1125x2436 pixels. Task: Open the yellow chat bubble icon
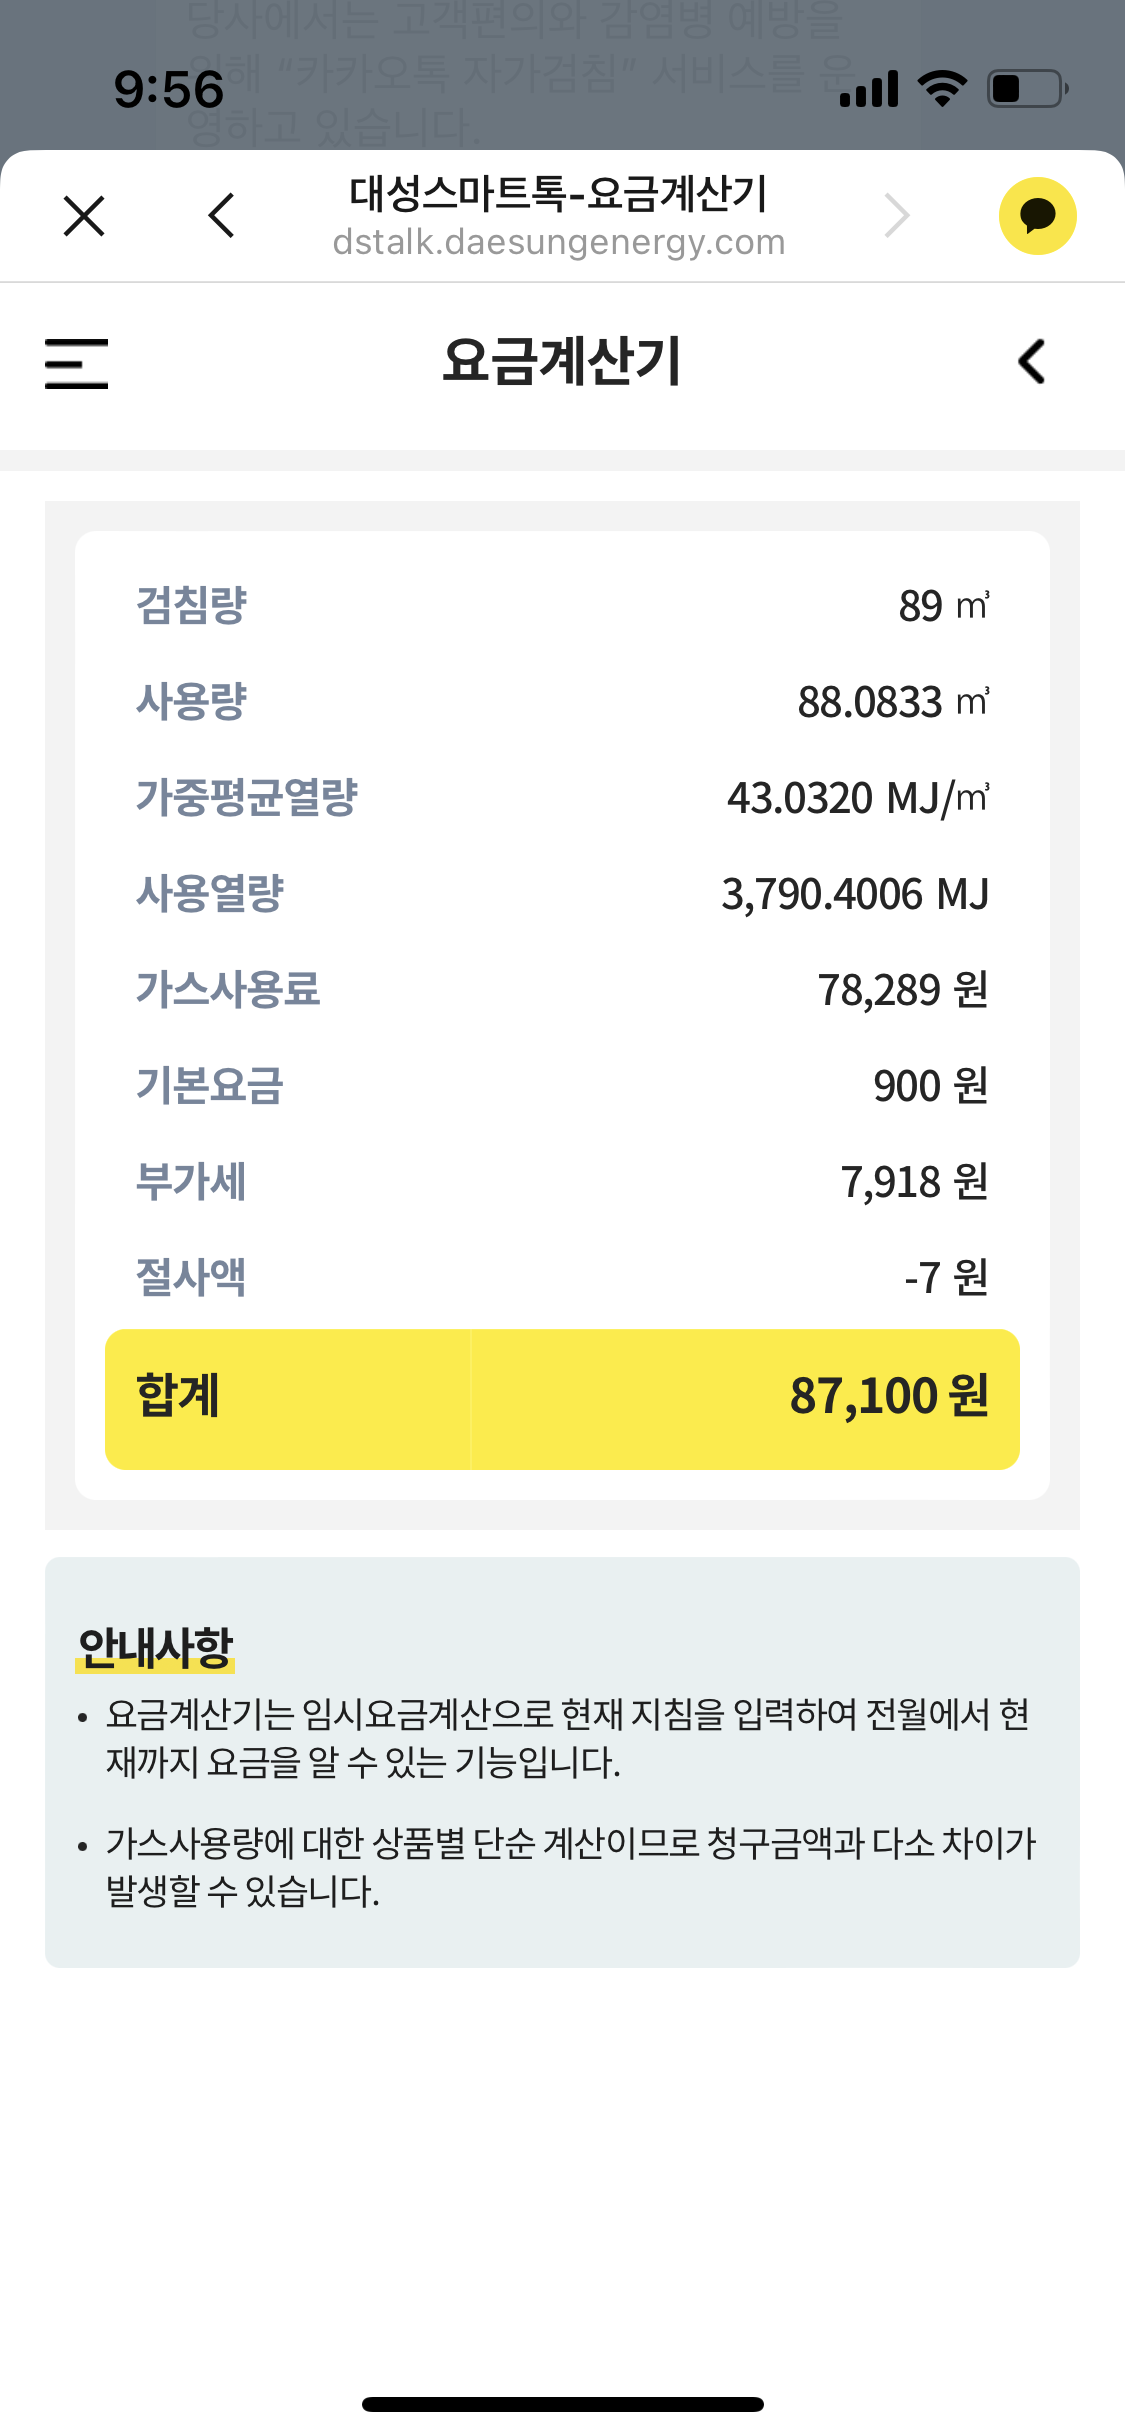(x=1037, y=216)
